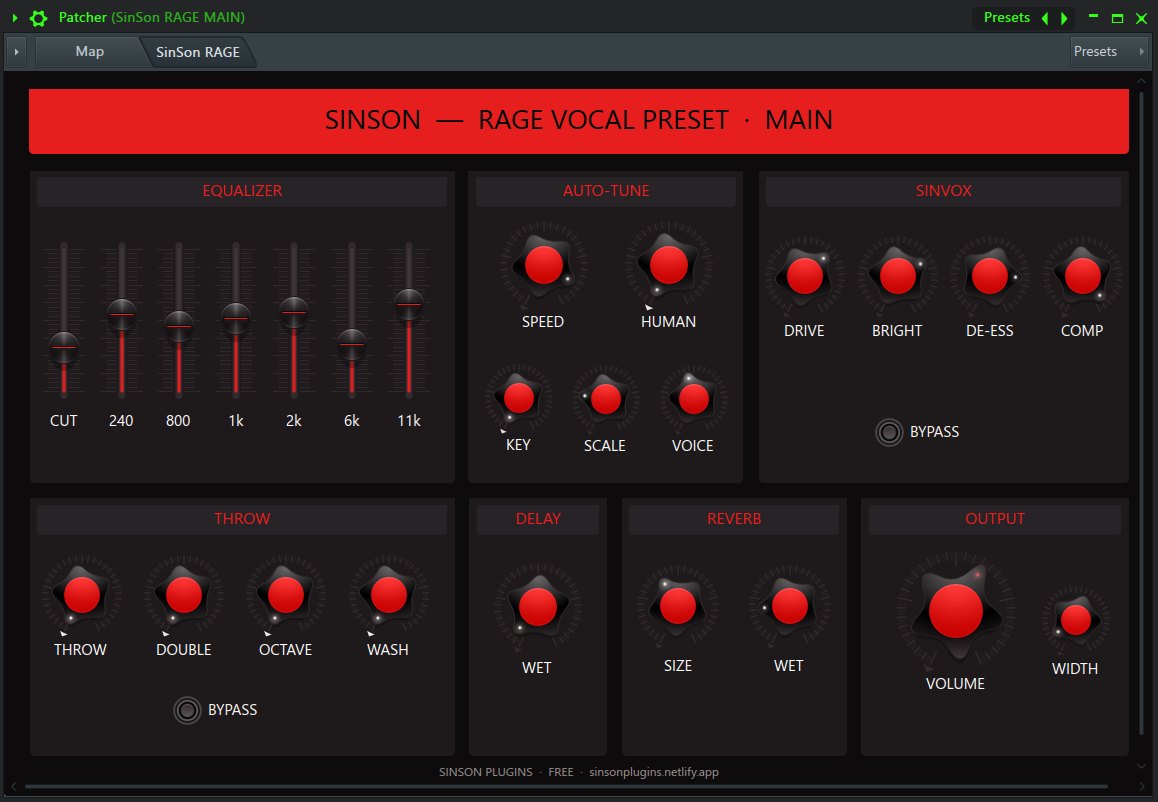1158x802 pixels.
Task: Click the Output WIDTH knob
Action: pos(1075,620)
